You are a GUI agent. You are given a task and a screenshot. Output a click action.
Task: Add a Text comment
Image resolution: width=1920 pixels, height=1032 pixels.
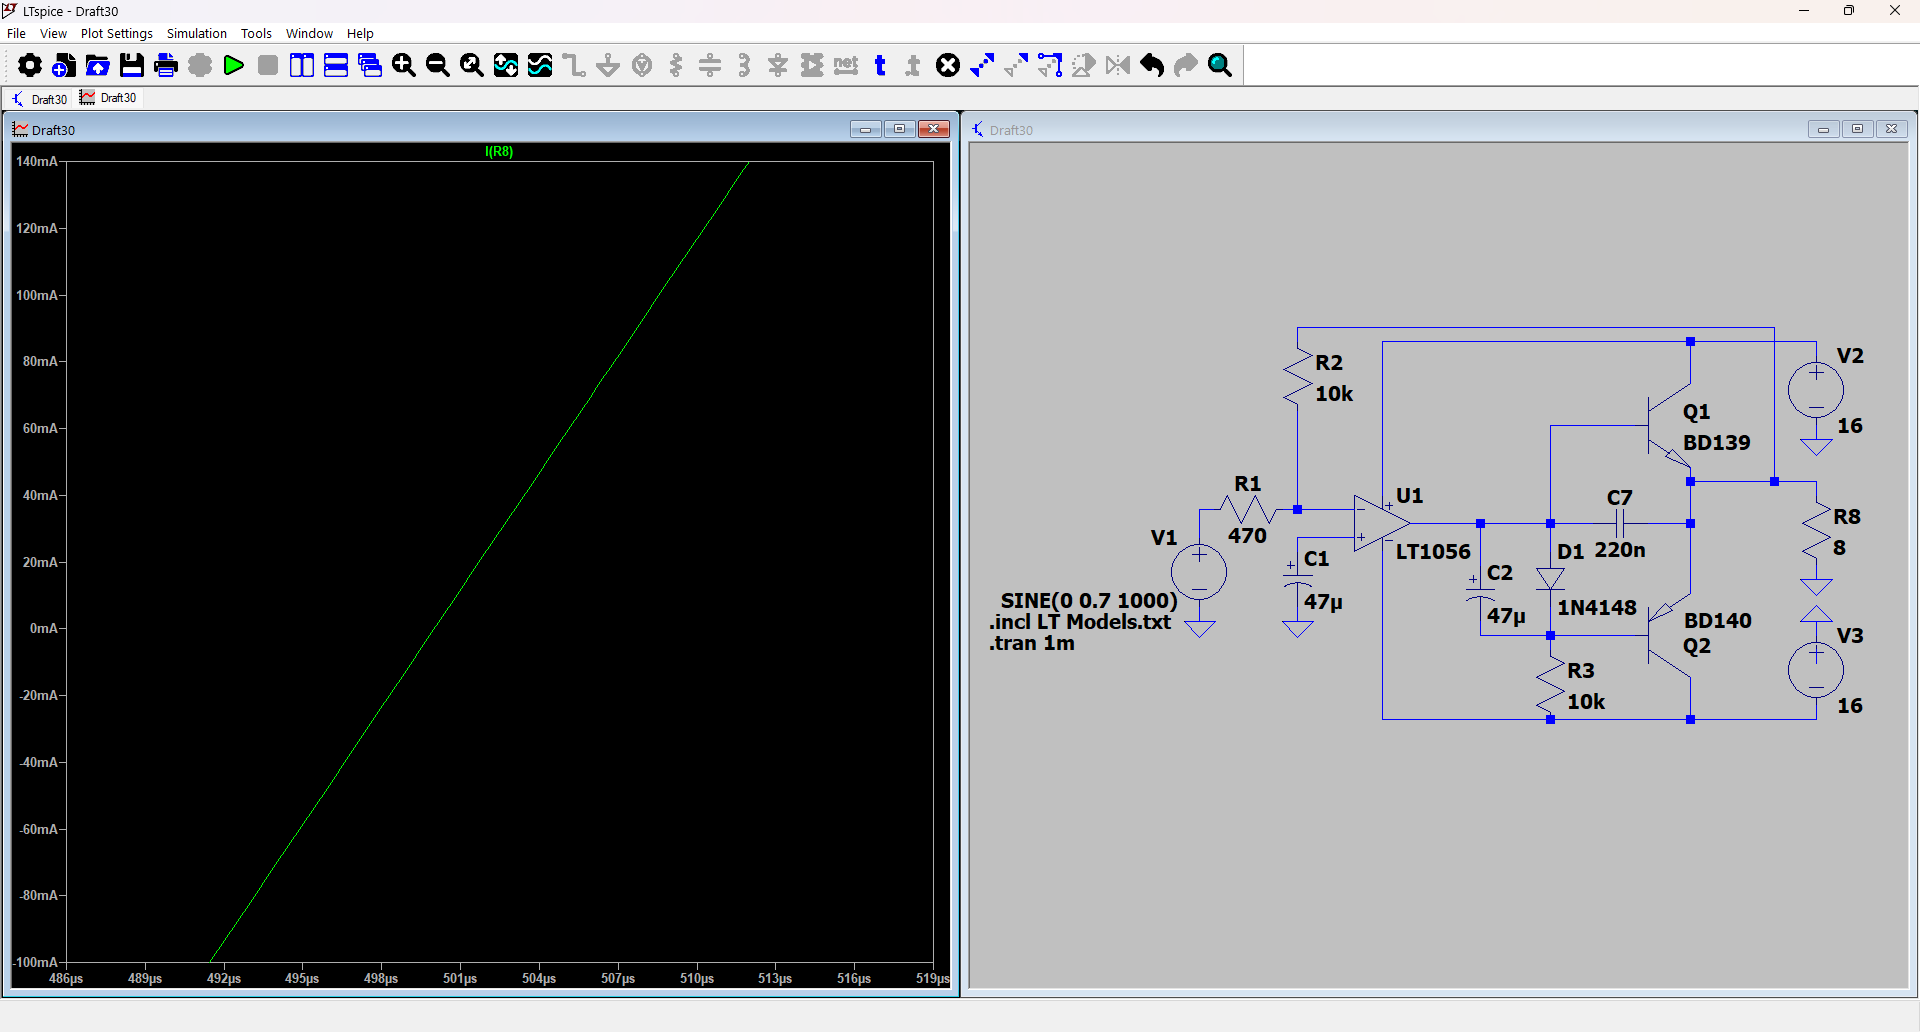pos(880,66)
